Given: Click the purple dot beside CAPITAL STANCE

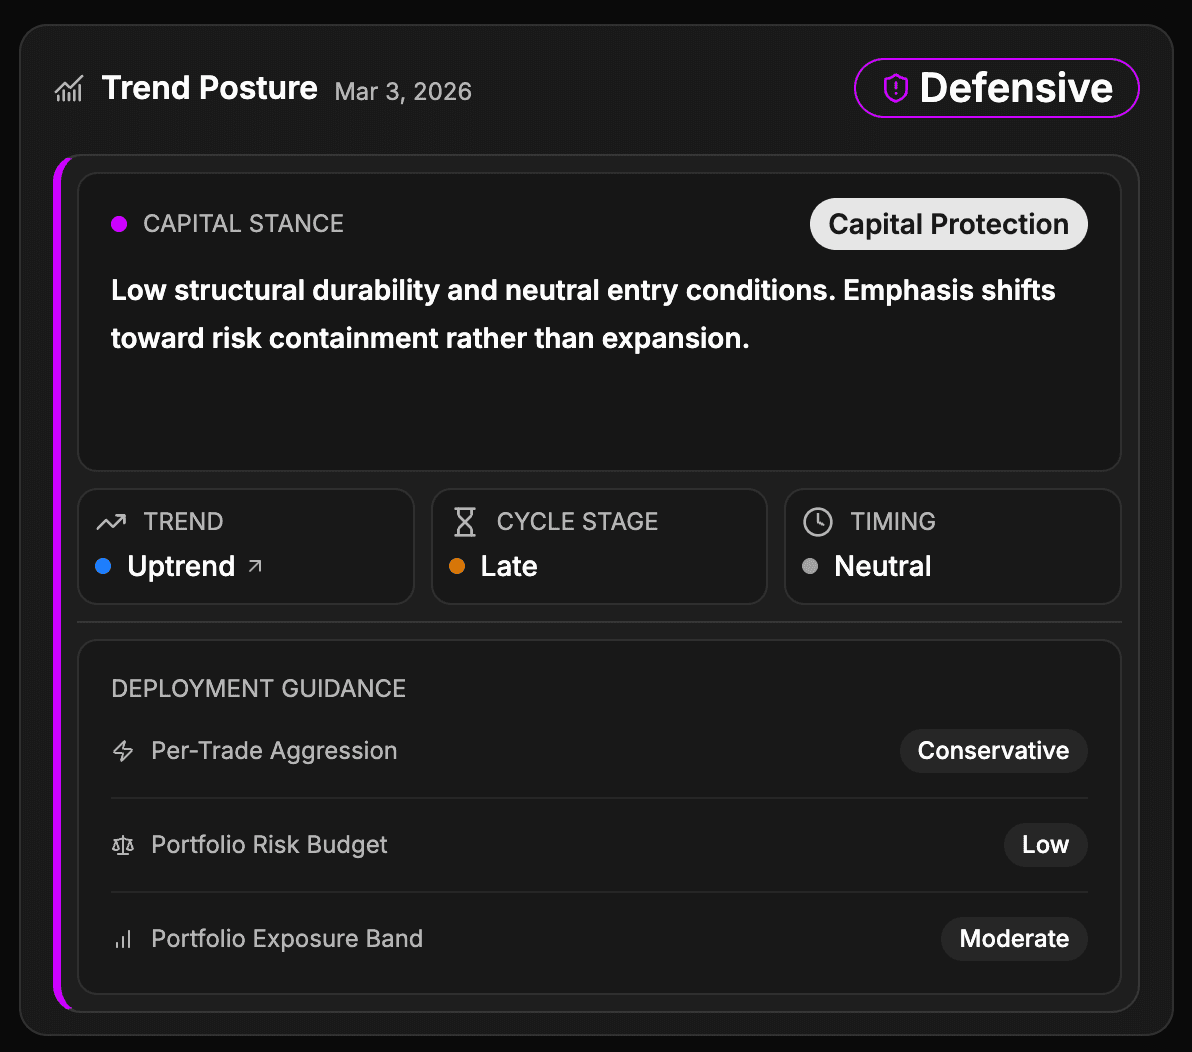Looking at the screenshot, I should pos(119,224).
